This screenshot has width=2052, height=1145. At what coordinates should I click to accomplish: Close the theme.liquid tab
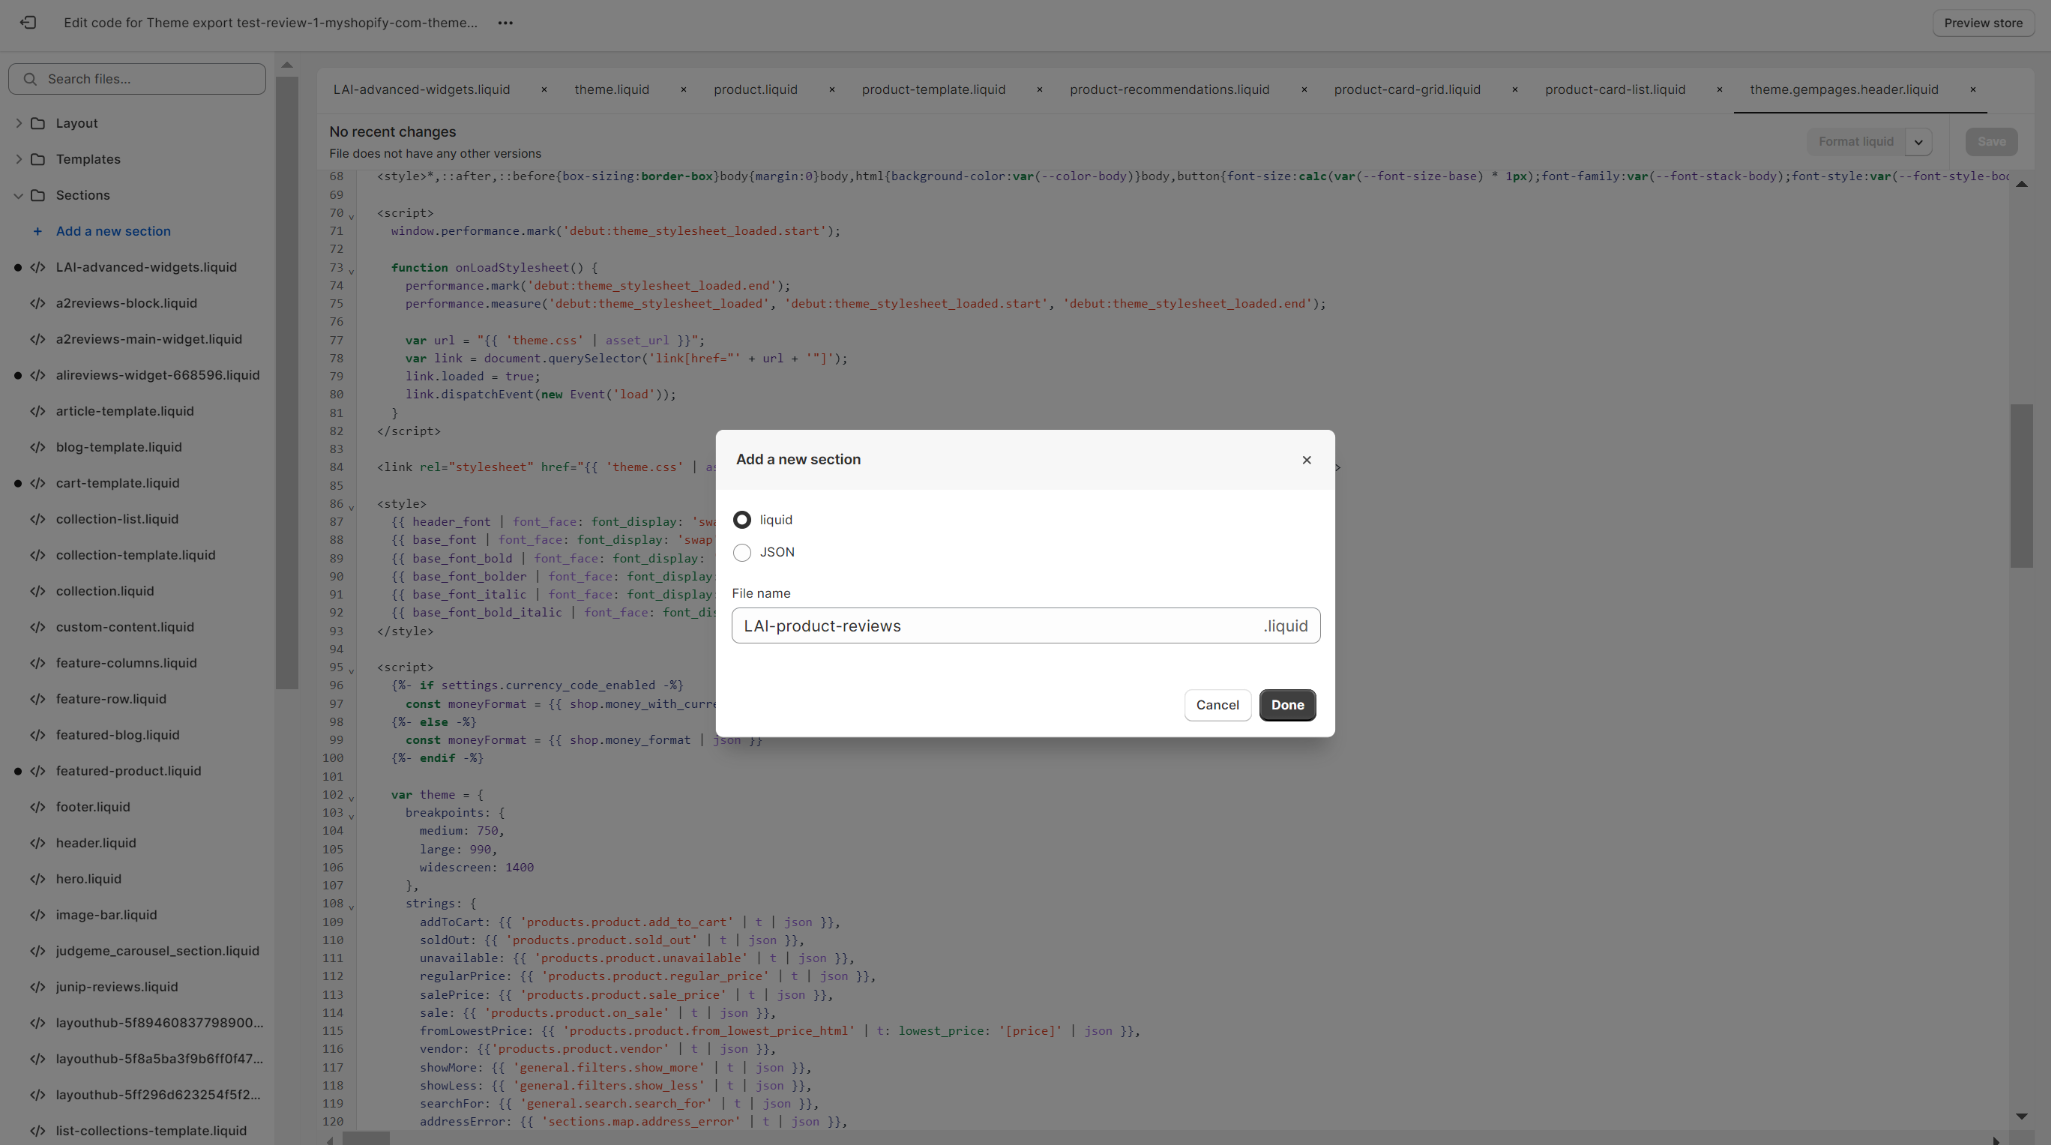(683, 89)
